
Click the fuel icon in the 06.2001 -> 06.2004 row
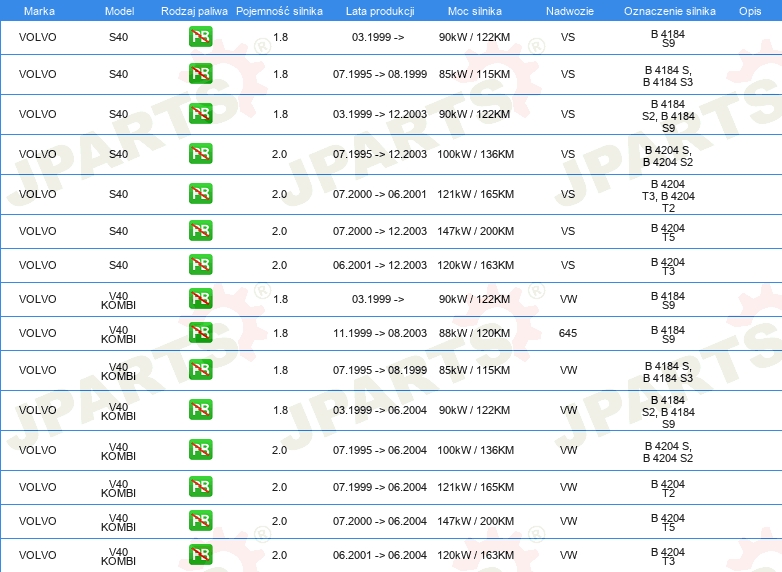(x=200, y=555)
